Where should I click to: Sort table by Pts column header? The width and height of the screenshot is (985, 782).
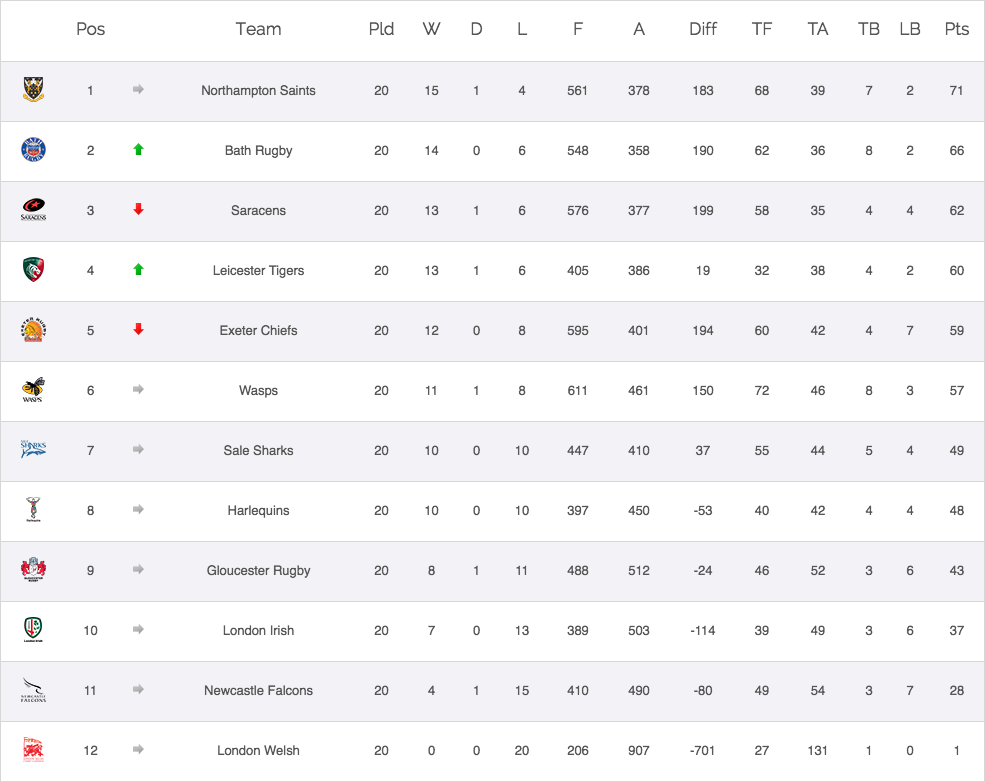[956, 29]
